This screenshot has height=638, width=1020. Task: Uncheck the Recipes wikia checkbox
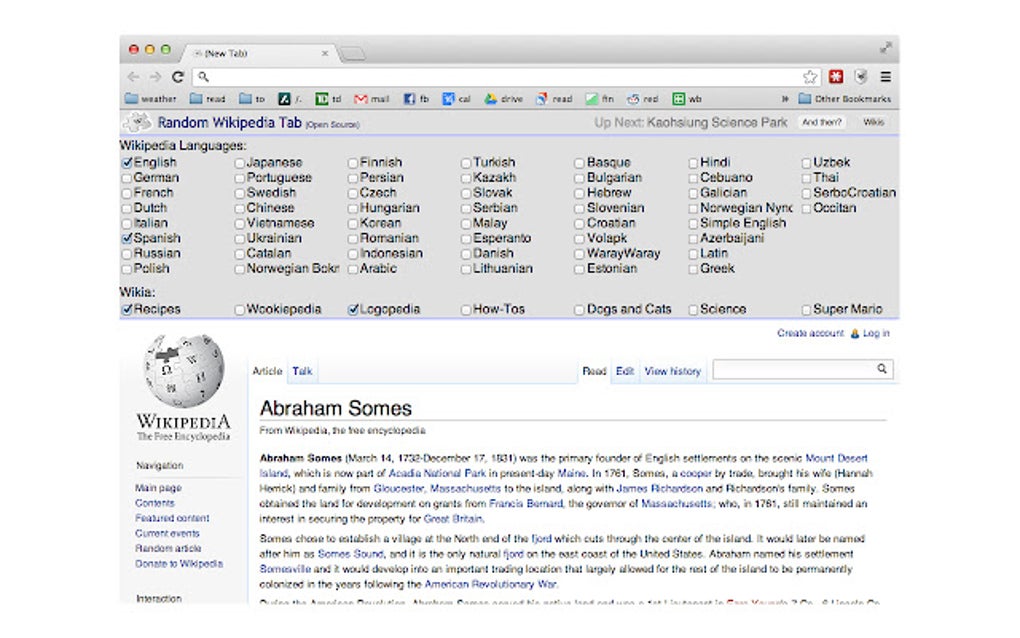click(x=127, y=310)
